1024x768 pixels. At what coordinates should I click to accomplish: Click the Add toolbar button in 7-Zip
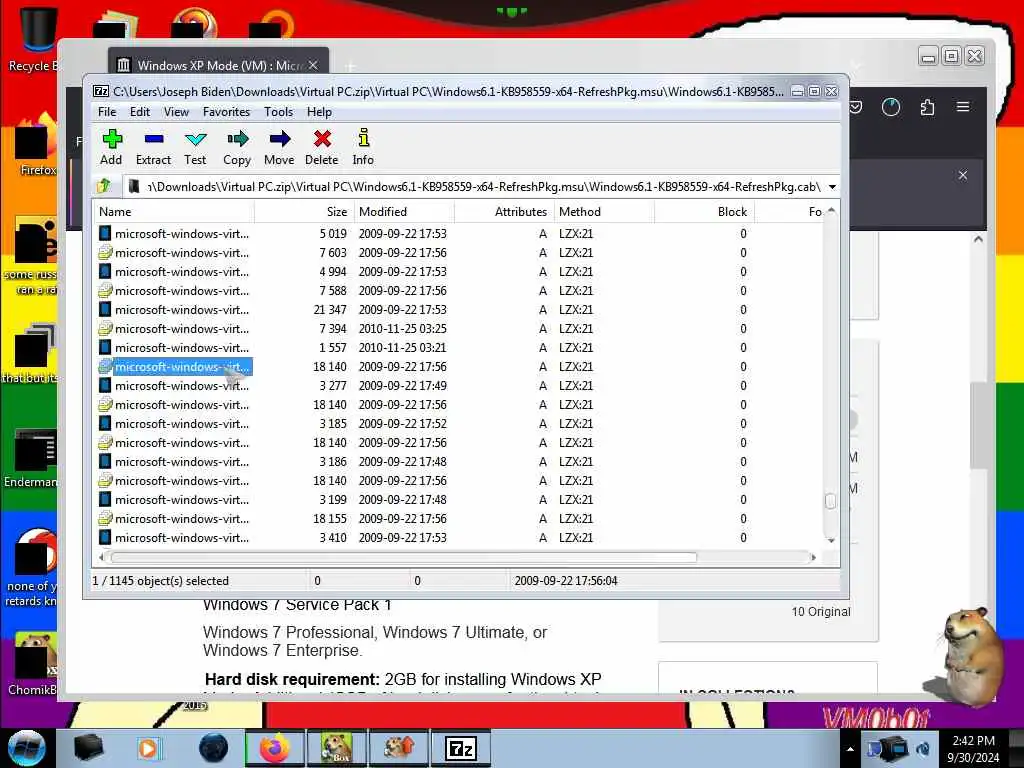point(111,147)
